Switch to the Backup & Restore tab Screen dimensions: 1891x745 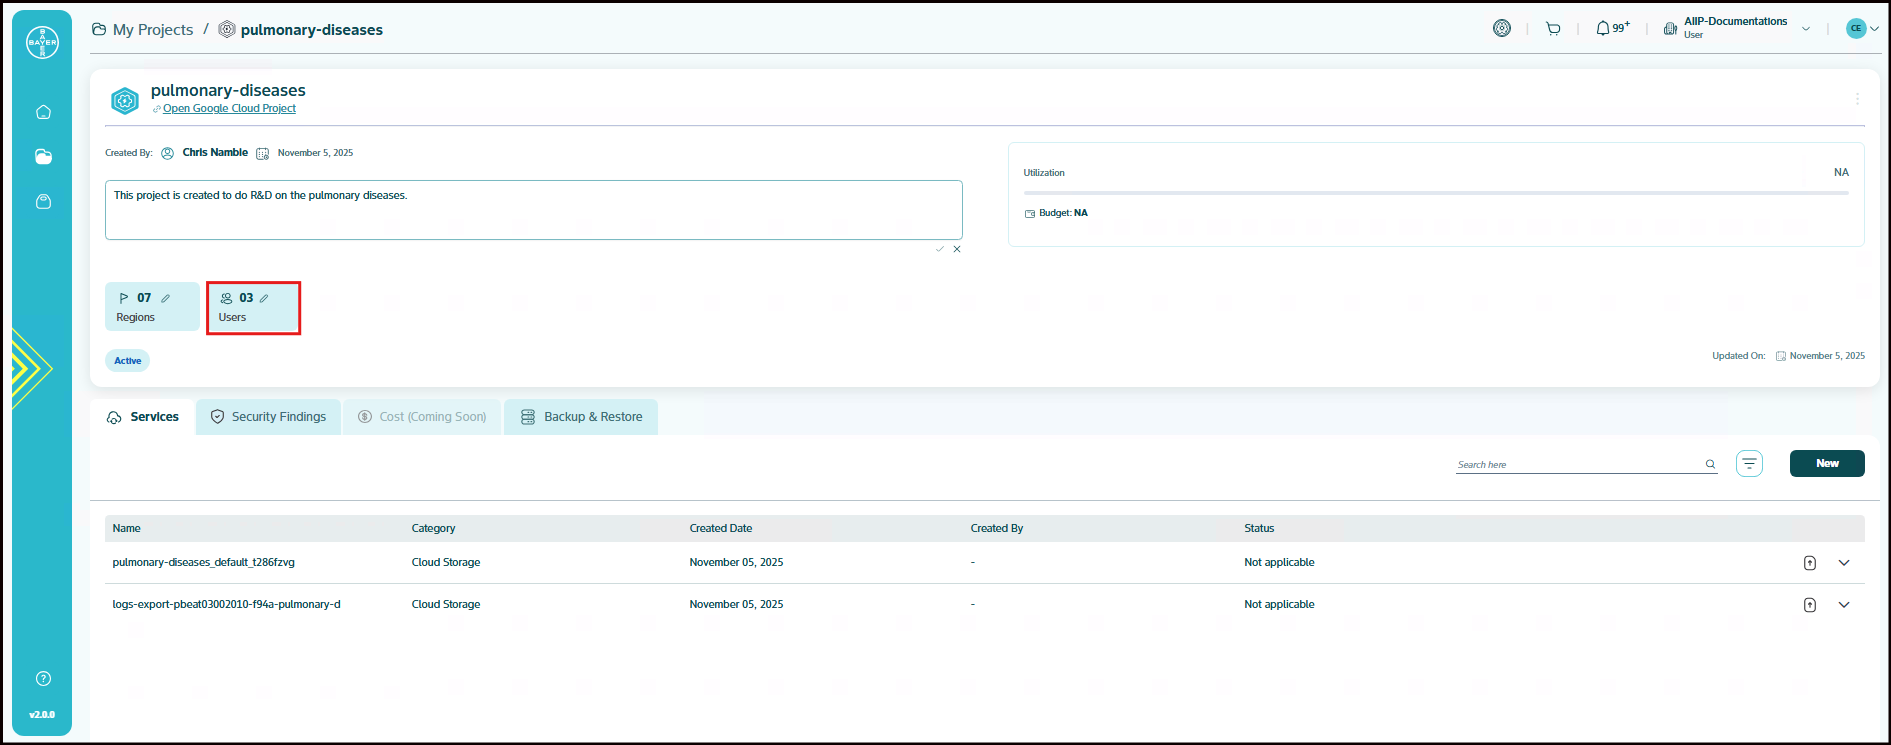(x=581, y=417)
